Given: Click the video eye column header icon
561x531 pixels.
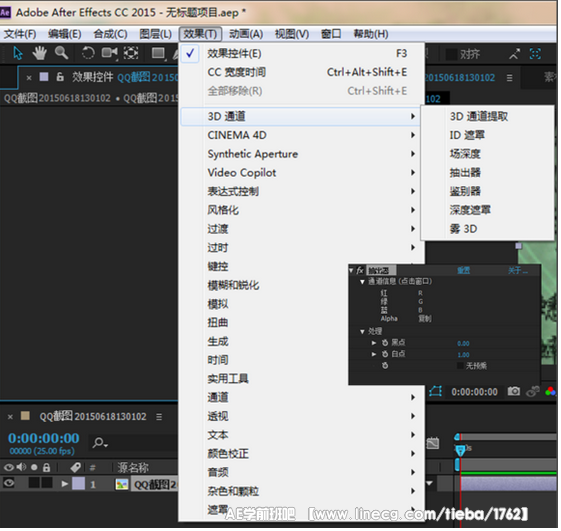Looking at the screenshot, I should 9,468.
